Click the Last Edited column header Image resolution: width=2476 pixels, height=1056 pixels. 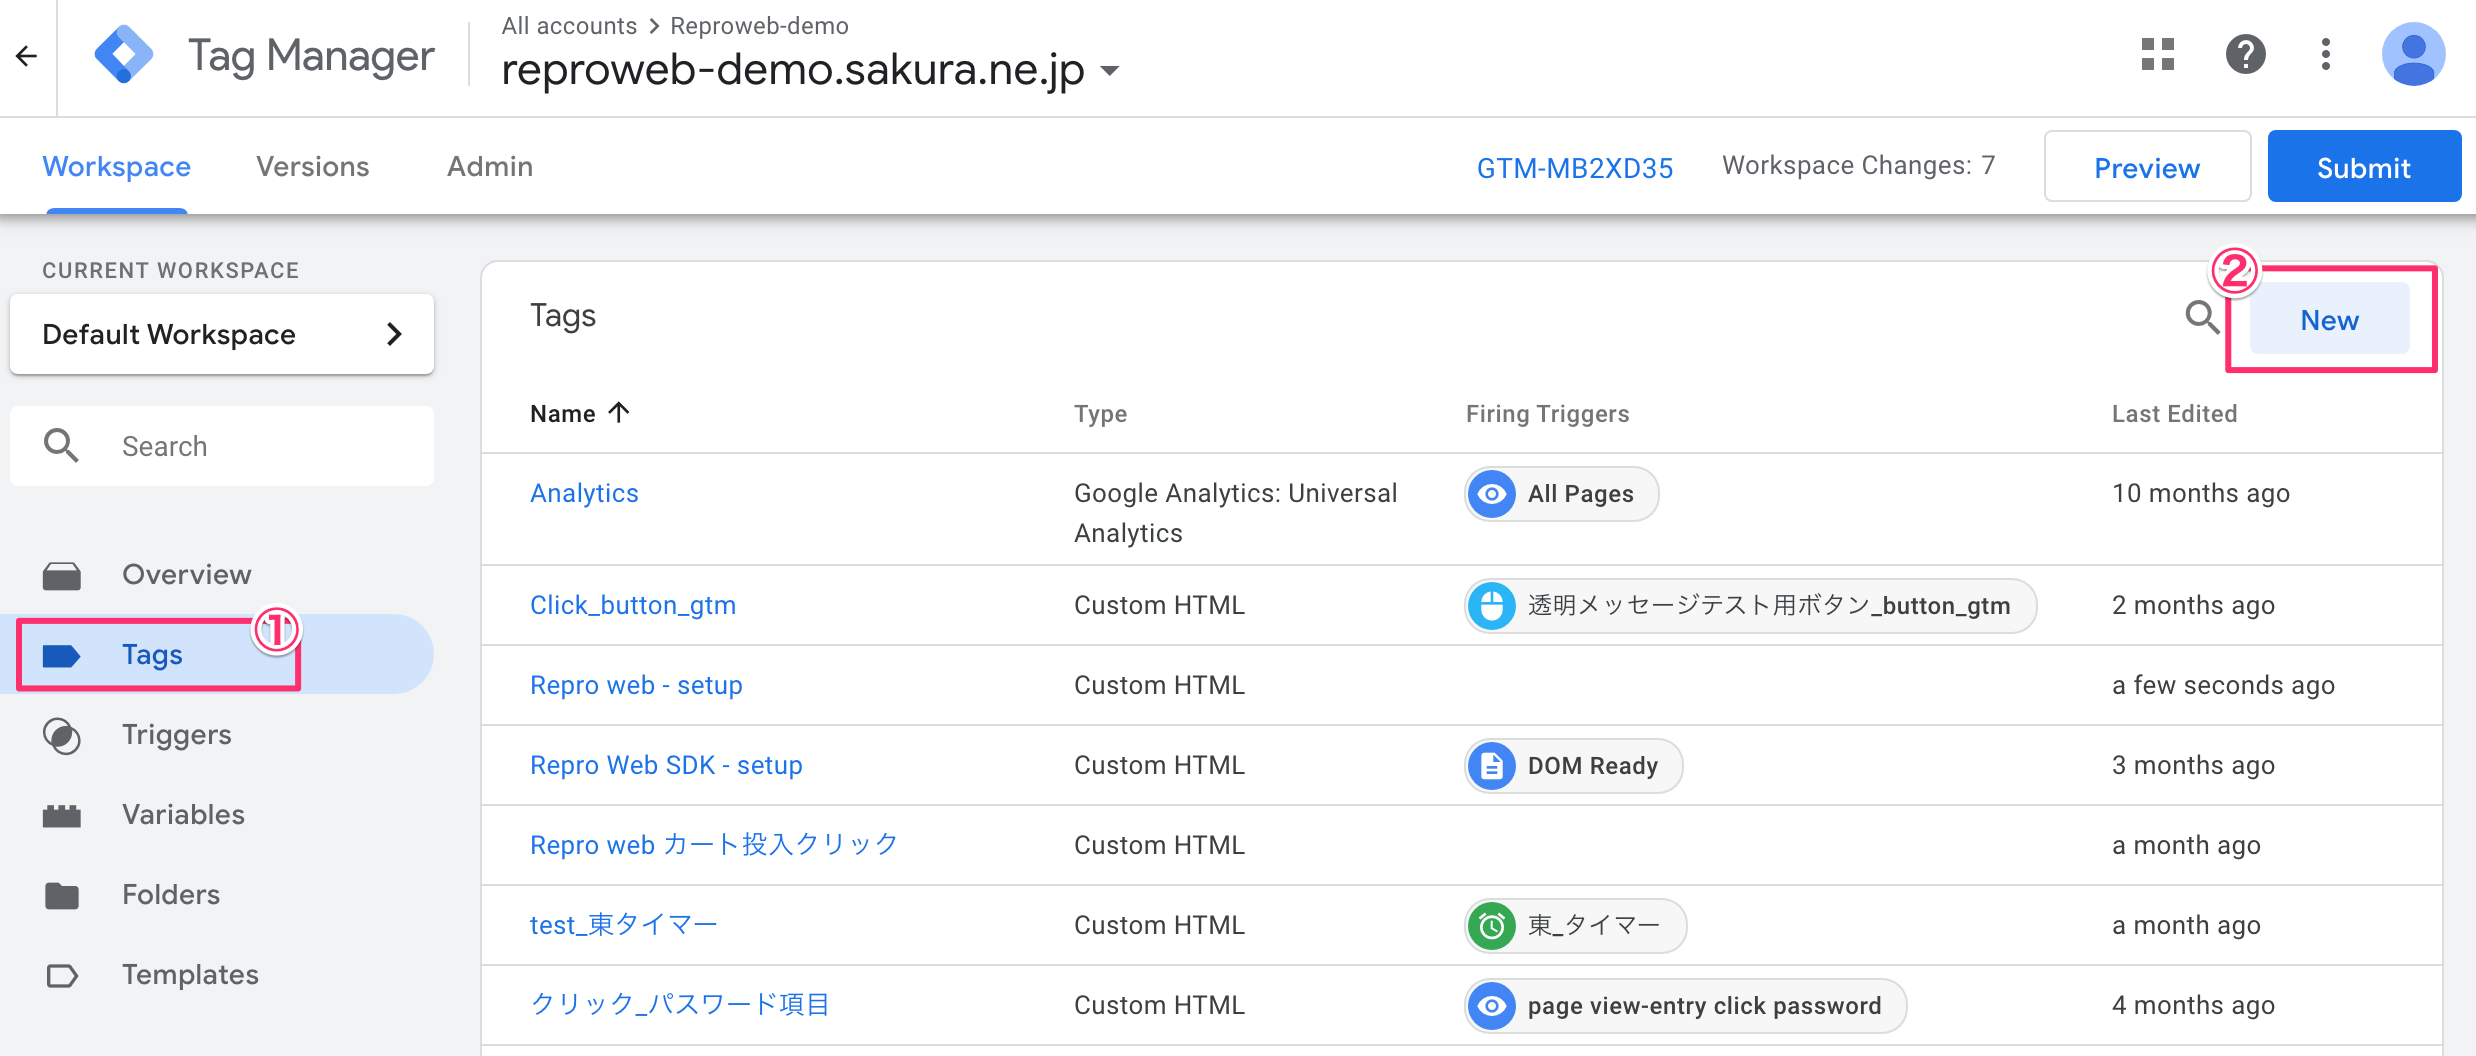(x=2174, y=414)
